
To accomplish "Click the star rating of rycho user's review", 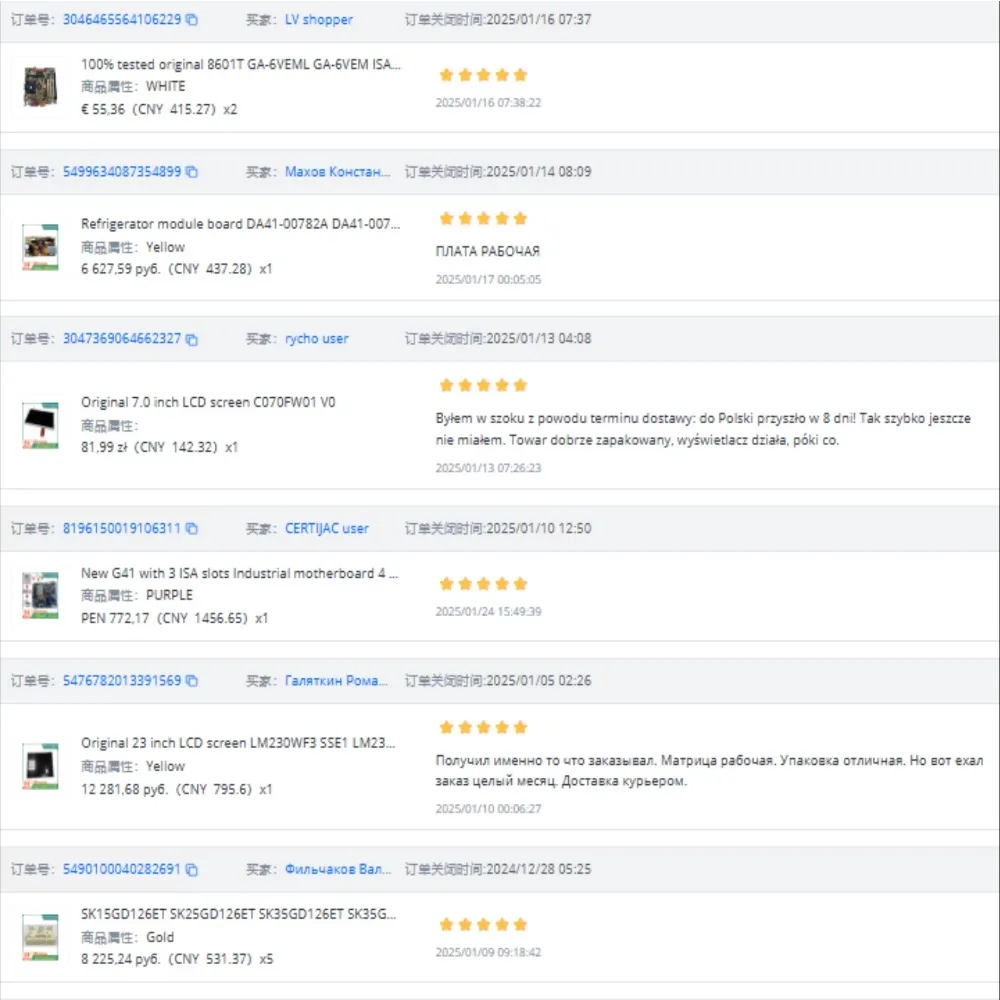I will [x=483, y=385].
